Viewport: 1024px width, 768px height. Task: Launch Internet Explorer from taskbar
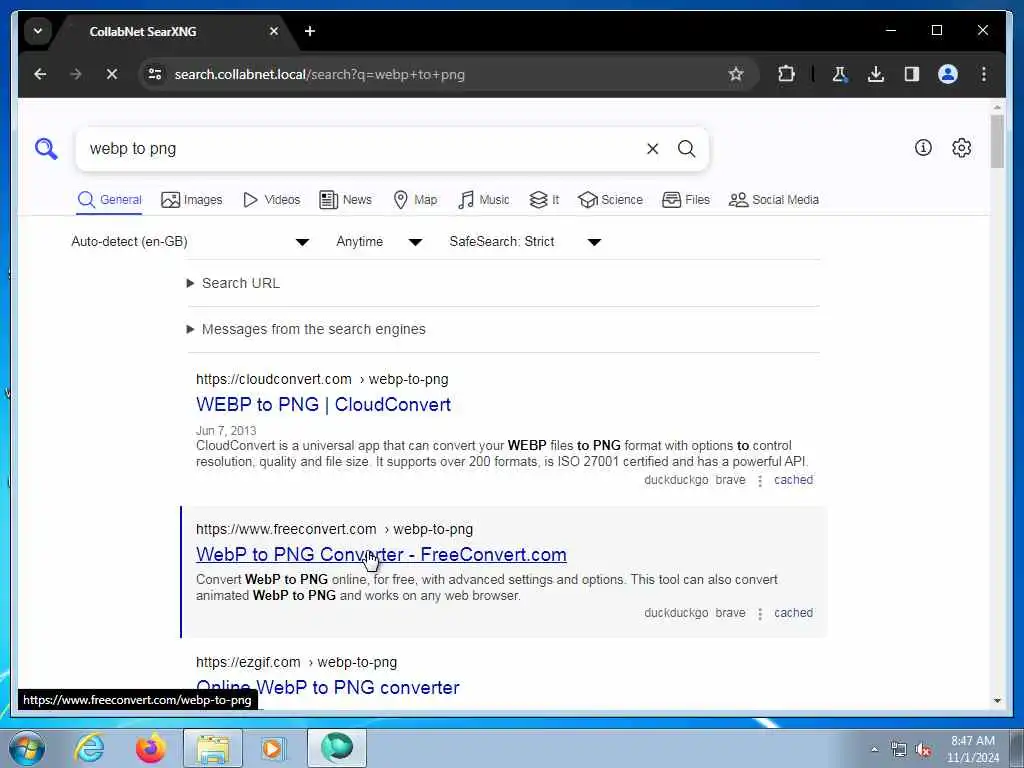pos(89,748)
